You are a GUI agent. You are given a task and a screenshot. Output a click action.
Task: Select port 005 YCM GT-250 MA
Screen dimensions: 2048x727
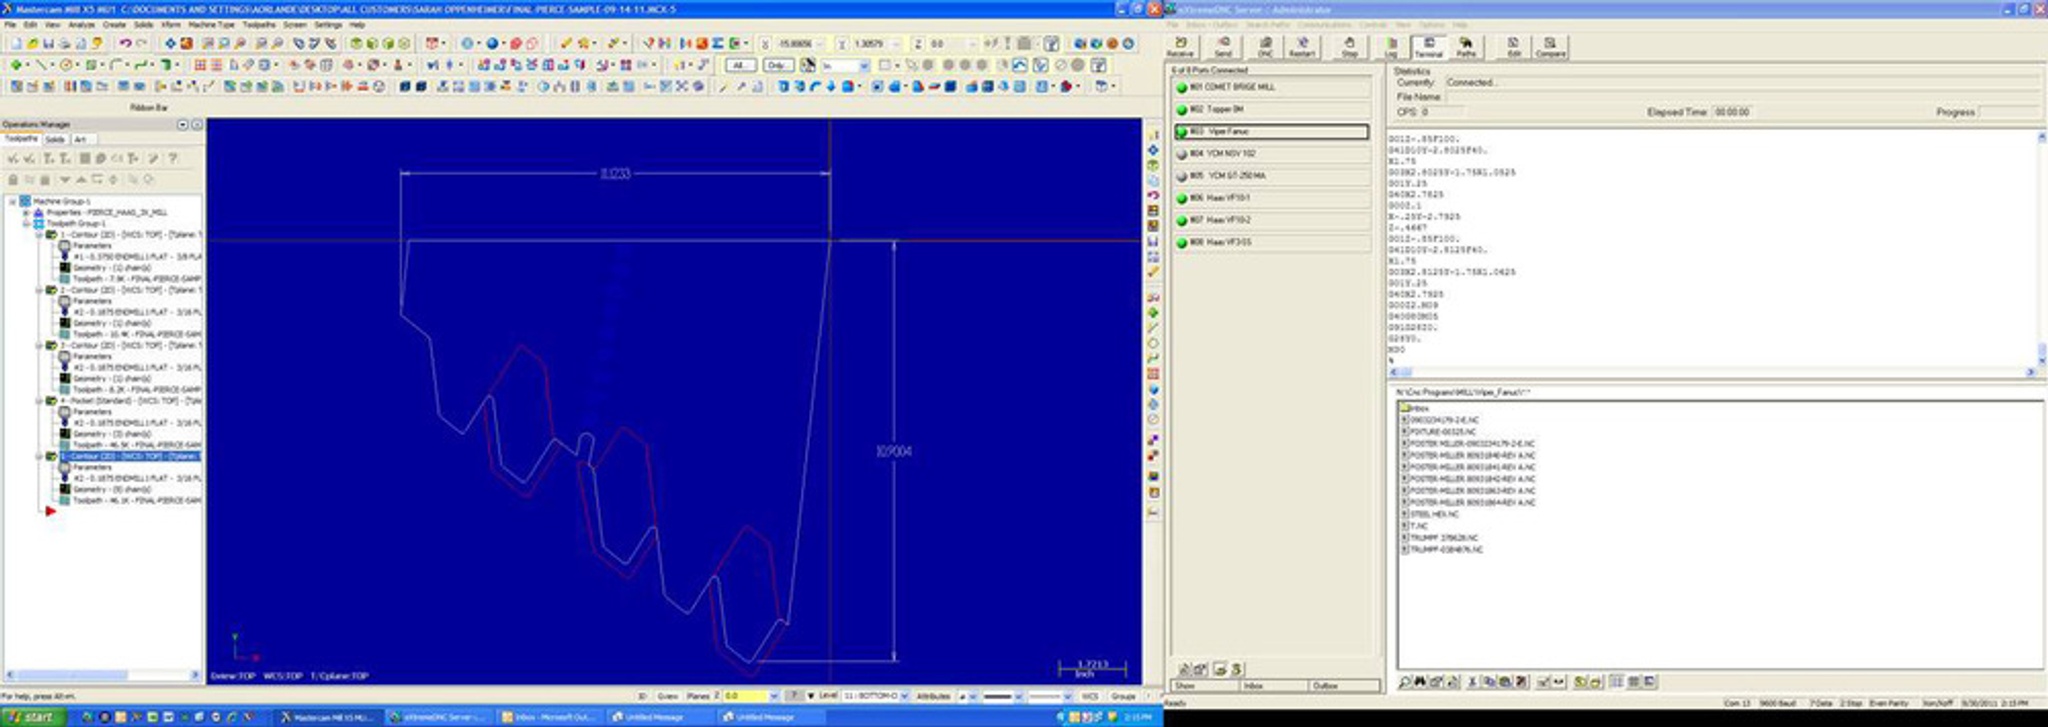tap(1271, 175)
